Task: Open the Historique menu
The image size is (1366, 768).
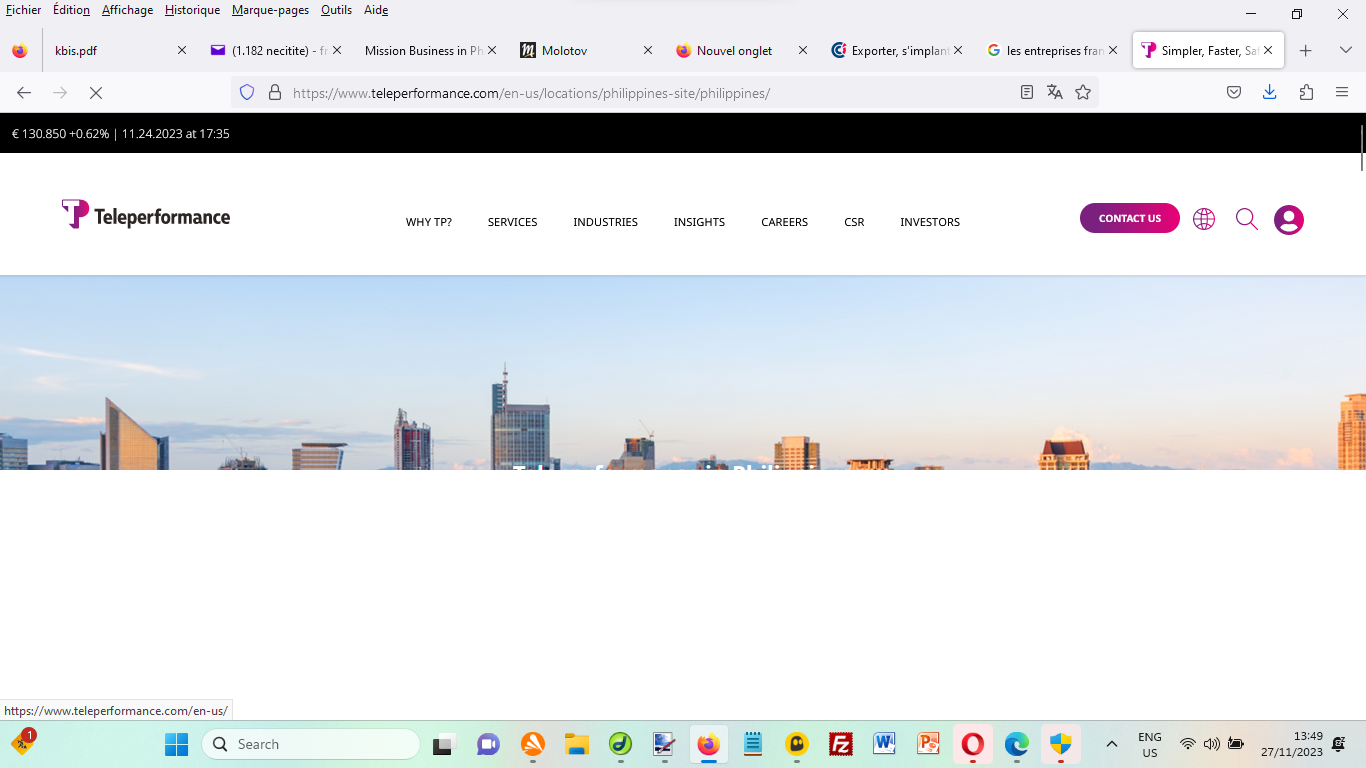Action: (192, 10)
